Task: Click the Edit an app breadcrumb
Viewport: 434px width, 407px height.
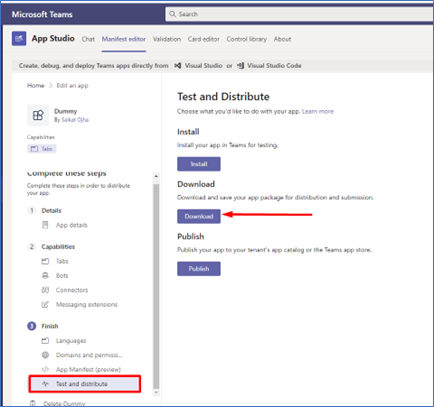Action: [72, 85]
